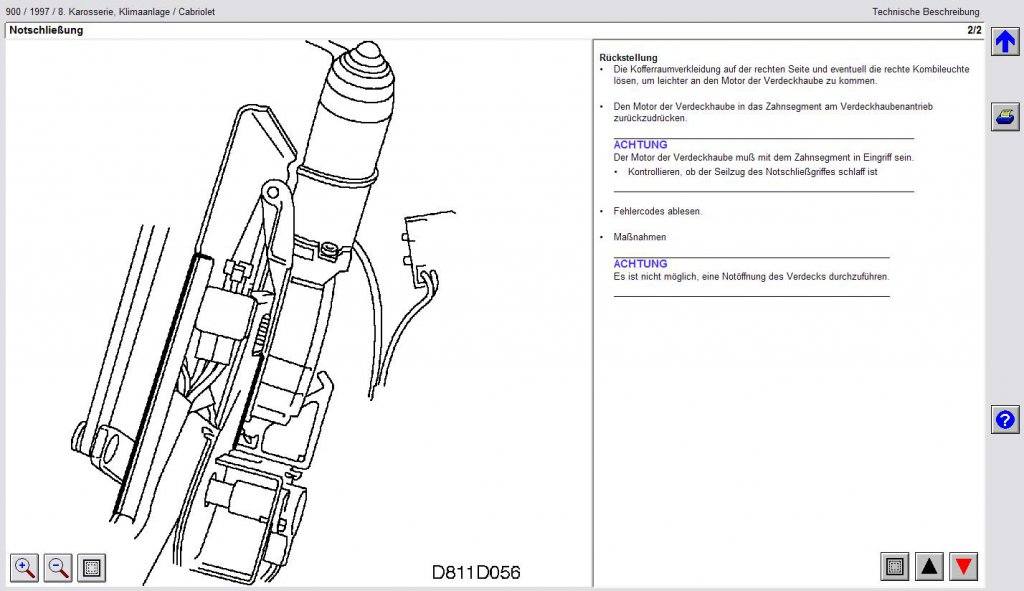Click the 'Maßnahmen' bullet item
Viewport: 1024px width, 591px height.
click(x=639, y=237)
